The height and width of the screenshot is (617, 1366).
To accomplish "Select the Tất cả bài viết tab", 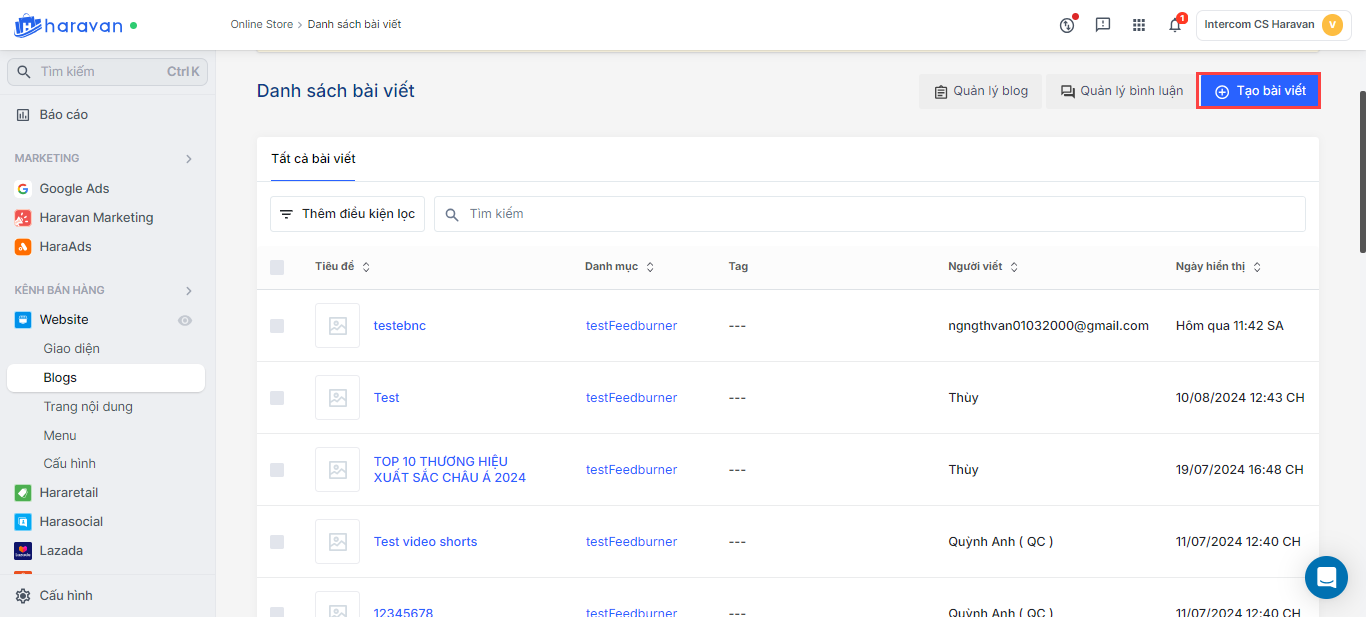I will pyautogui.click(x=313, y=159).
